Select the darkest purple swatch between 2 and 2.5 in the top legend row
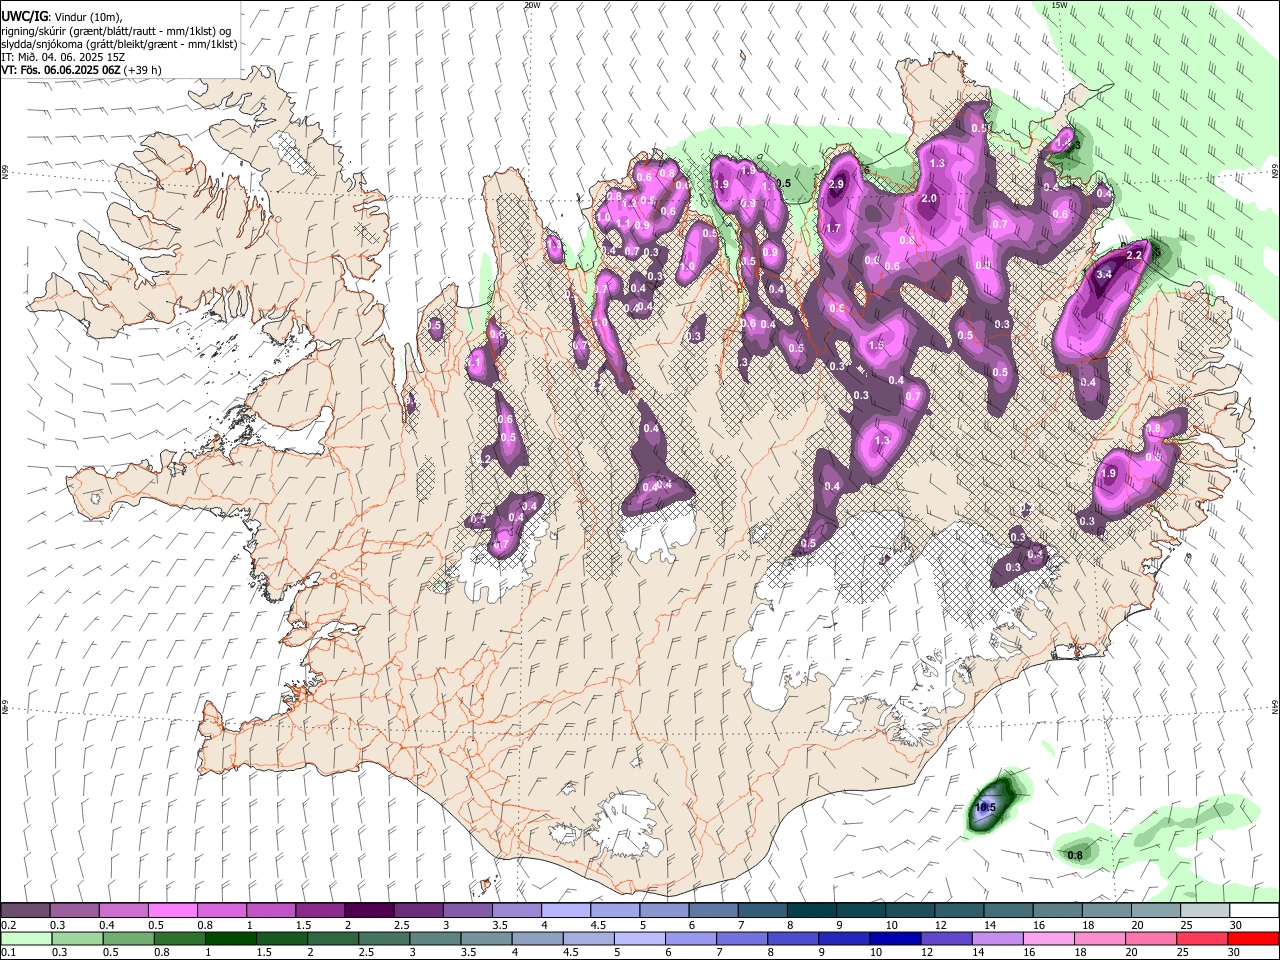Viewport: 1280px width, 960px height. pyautogui.click(x=368, y=911)
